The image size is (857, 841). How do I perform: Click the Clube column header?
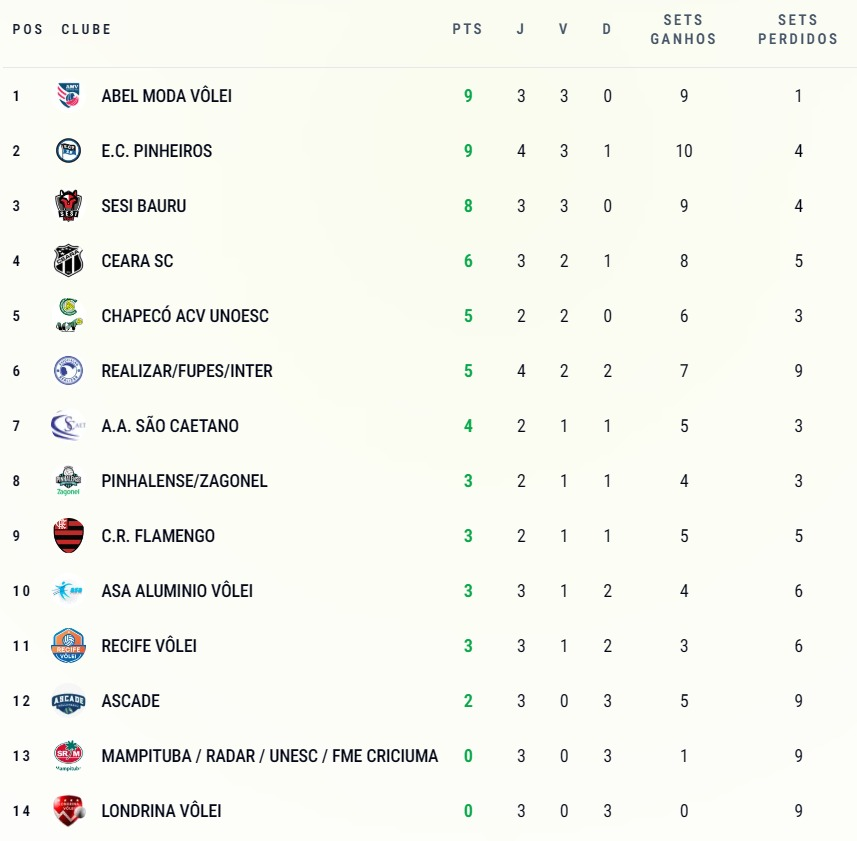click(86, 29)
